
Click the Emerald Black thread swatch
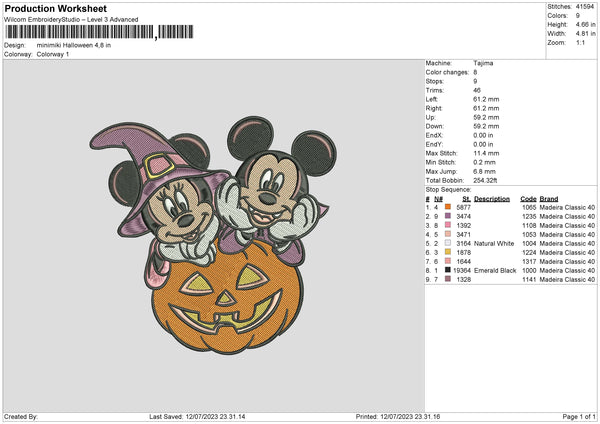click(448, 270)
